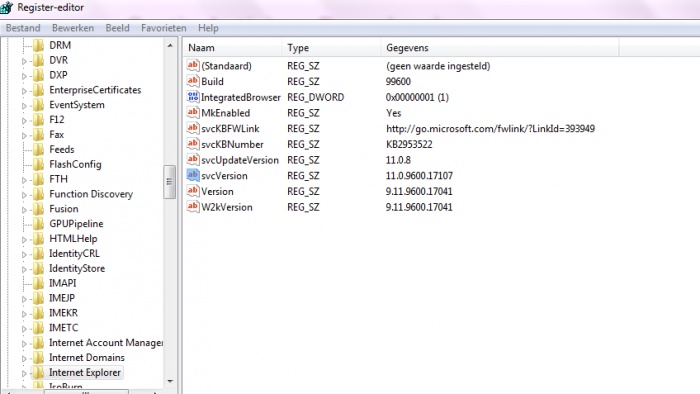Open the Bestand menu

click(x=23, y=28)
